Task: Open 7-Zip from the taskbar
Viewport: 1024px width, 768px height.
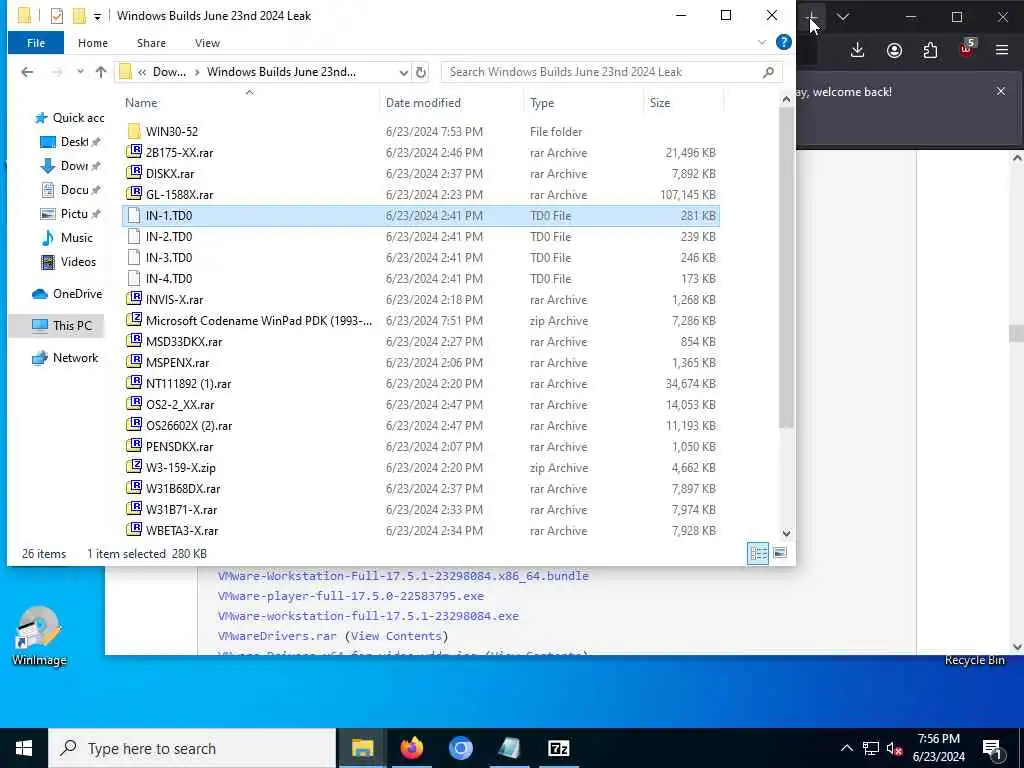Action: tap(558, 748)
